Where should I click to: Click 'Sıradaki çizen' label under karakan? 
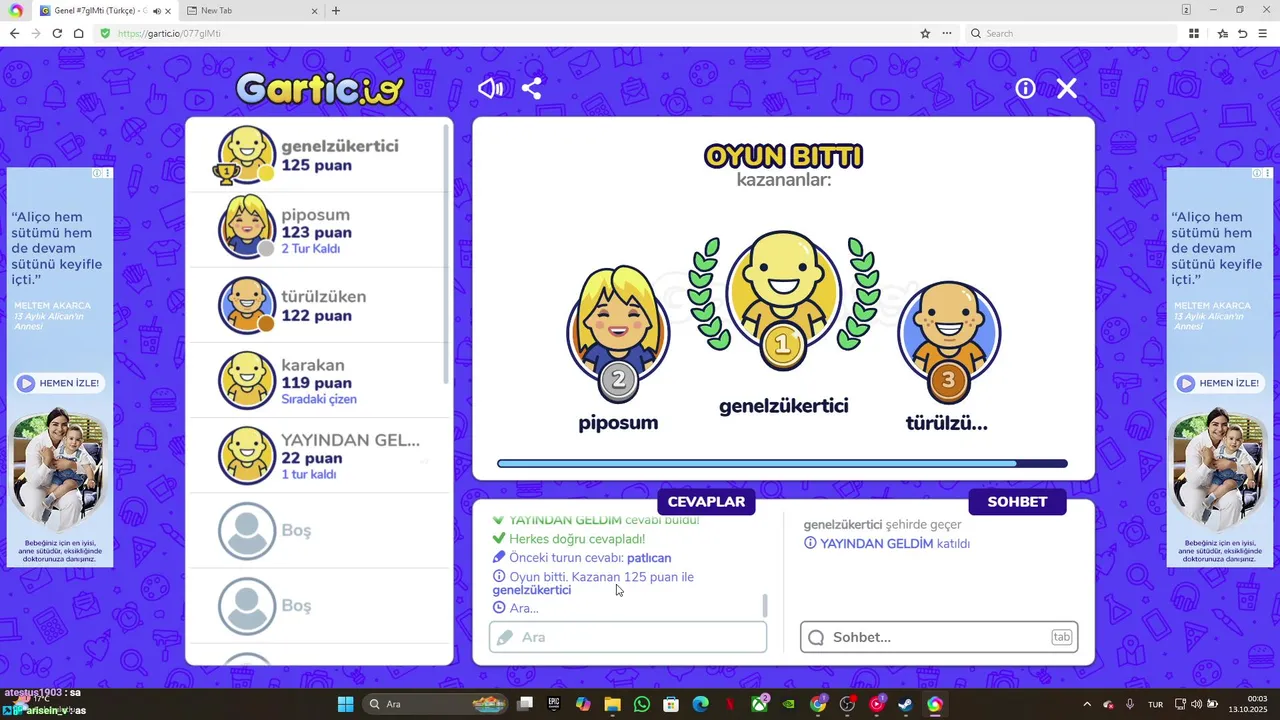(x=319, y=399)
